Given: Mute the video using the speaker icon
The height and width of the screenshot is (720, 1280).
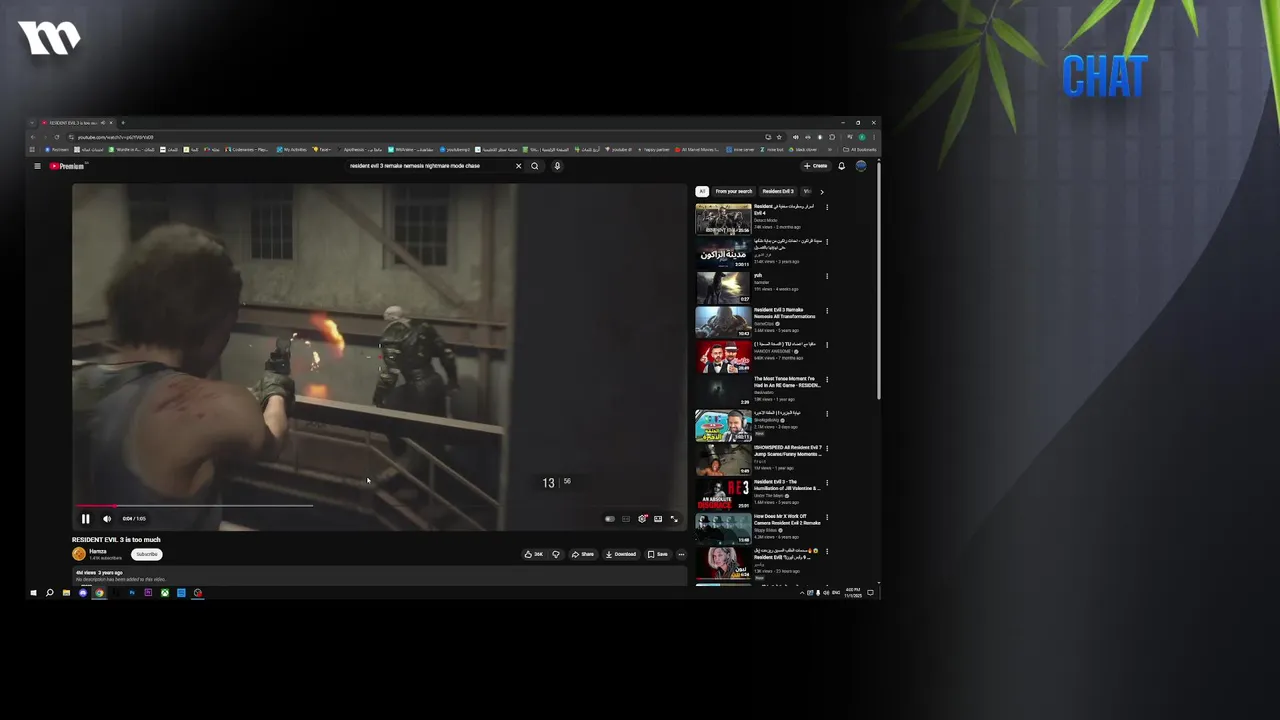Looking at the screenshot, I should coord(107,519).
